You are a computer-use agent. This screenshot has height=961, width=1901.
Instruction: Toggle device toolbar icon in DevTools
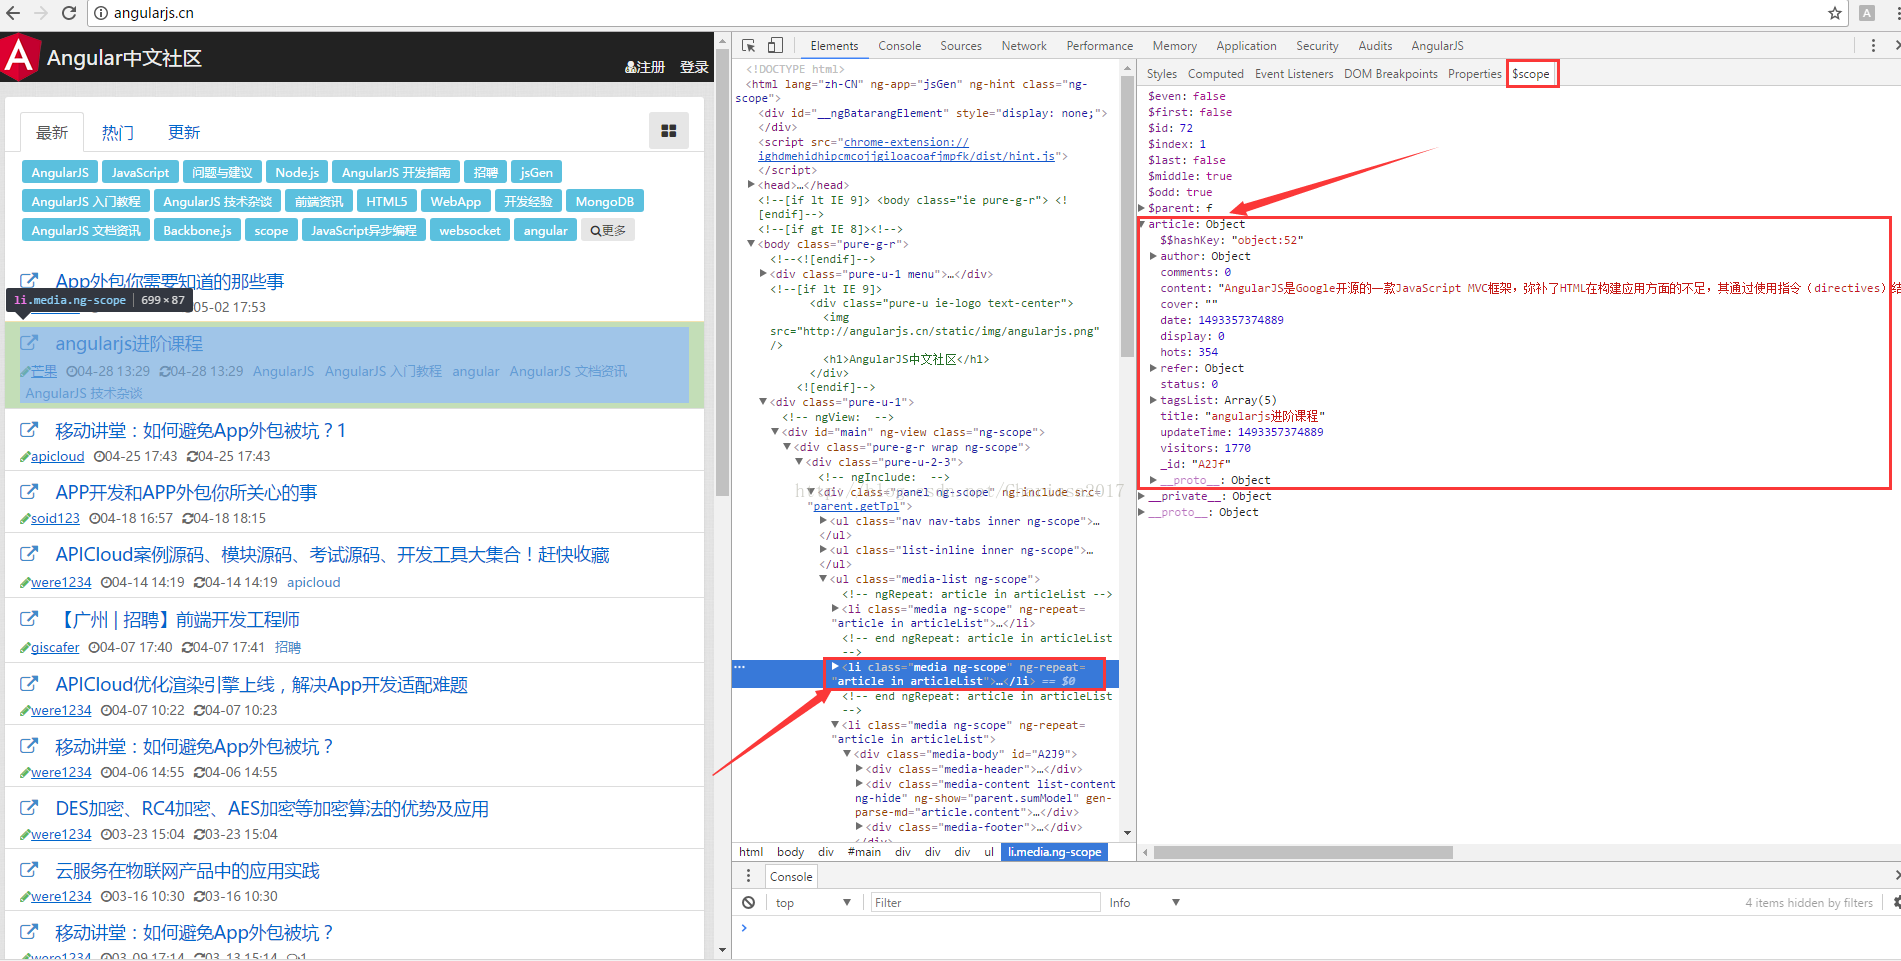click(x=775, y=46)
